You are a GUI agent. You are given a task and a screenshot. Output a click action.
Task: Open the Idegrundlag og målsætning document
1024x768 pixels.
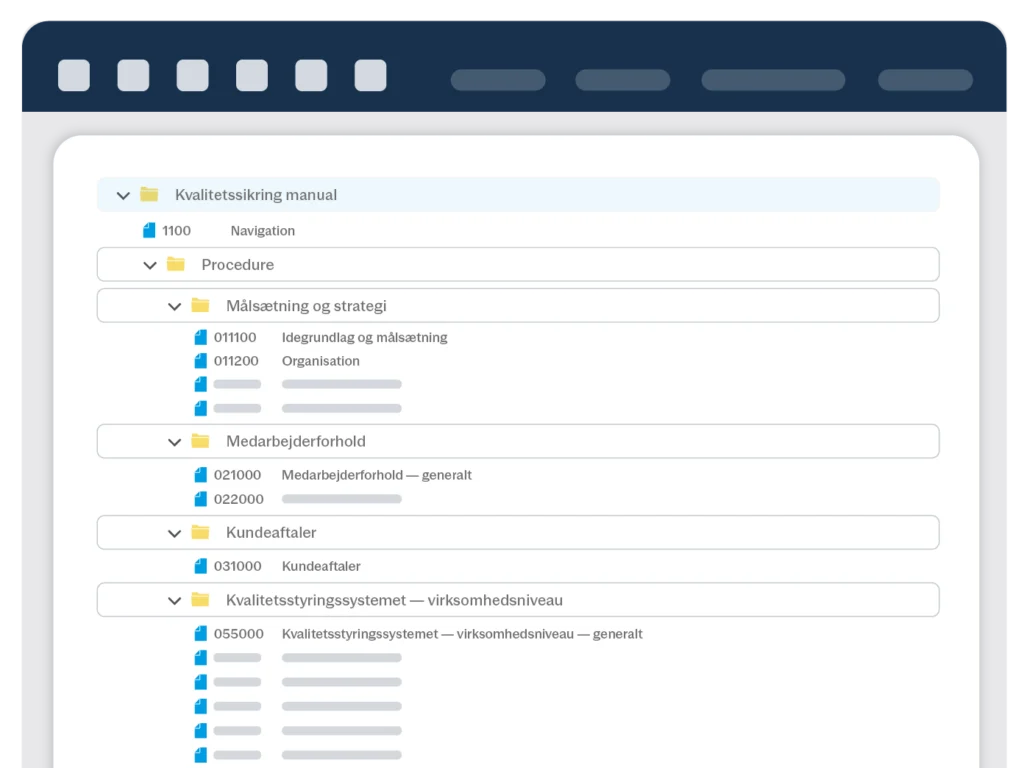364,338
